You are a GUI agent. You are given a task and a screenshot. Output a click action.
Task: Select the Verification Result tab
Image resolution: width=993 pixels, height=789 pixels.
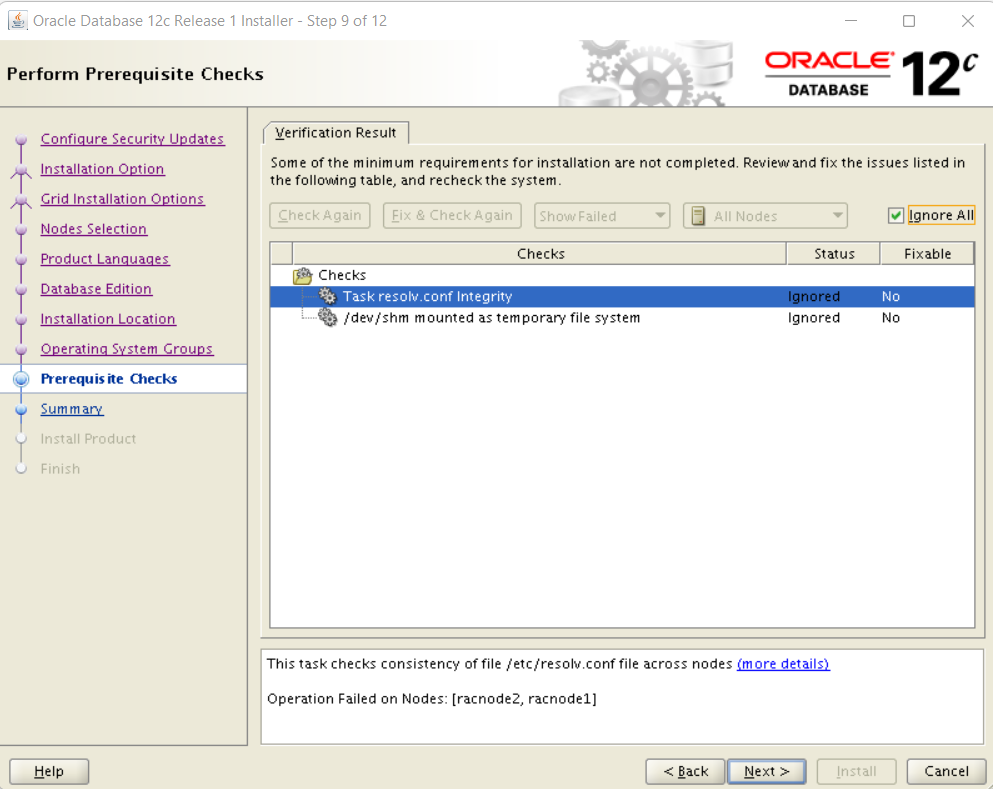click(336, 133)
